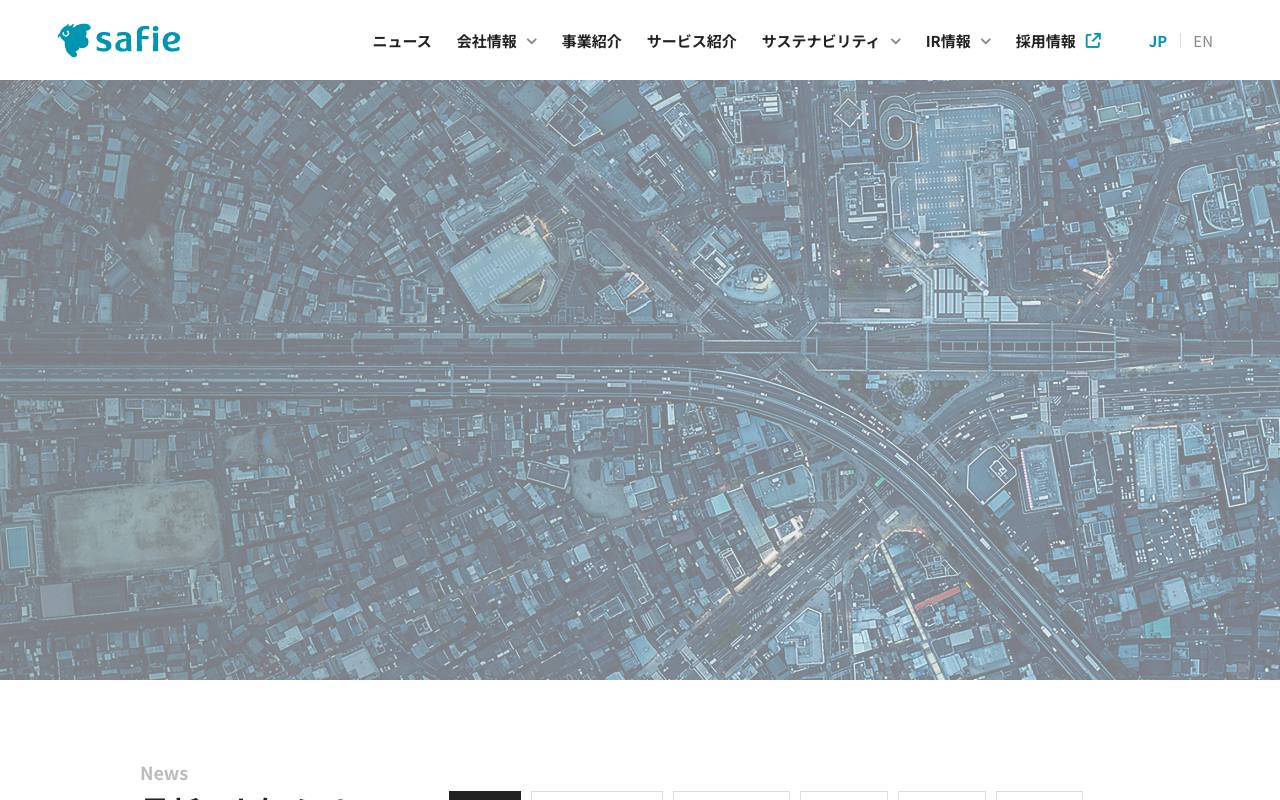Click the external-link icon beside 採用情報
1280x800 pixels.
click(x=1093, y=40)
